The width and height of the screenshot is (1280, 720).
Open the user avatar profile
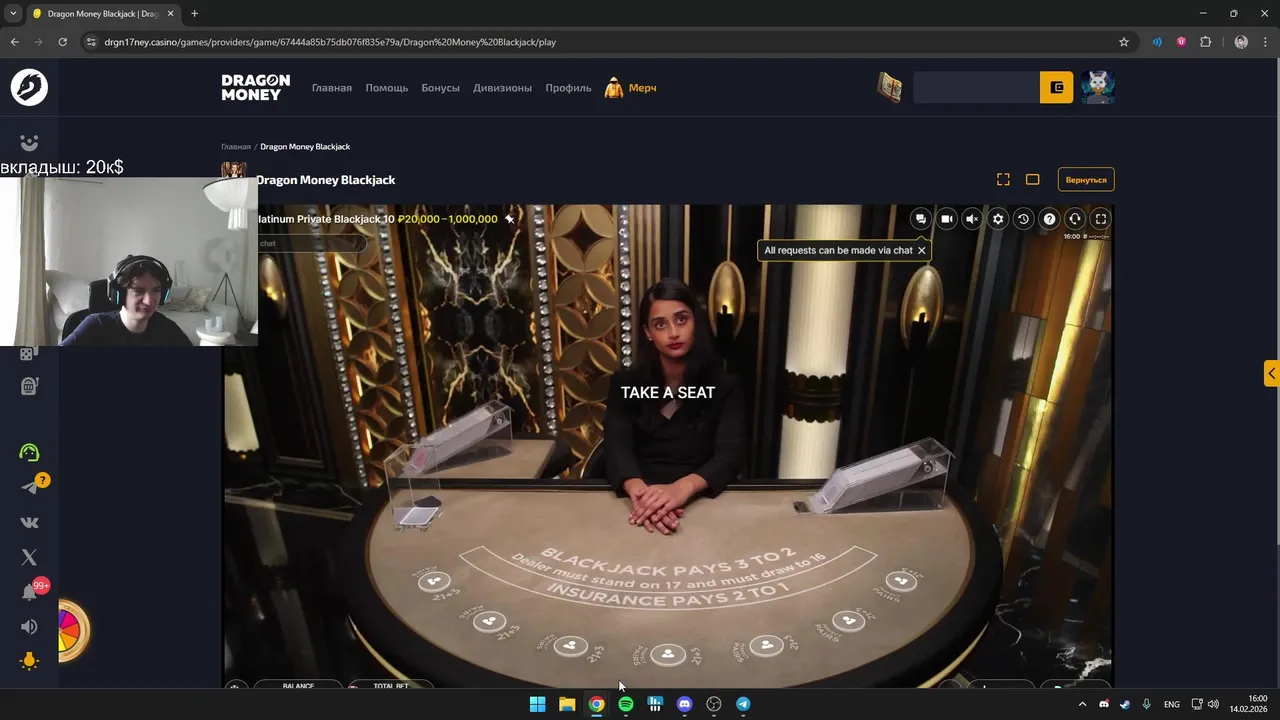coord(1098,88)
